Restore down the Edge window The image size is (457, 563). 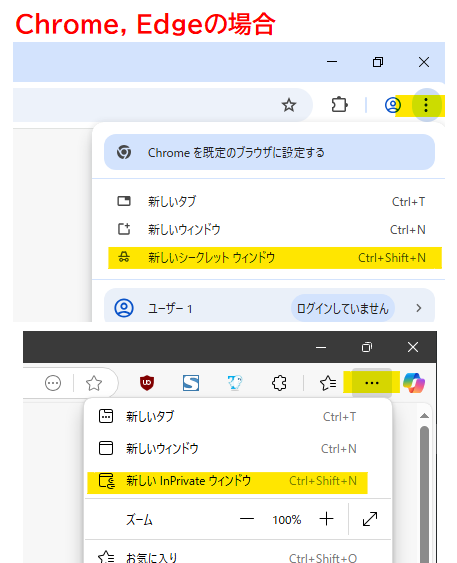tap(367, 347)
